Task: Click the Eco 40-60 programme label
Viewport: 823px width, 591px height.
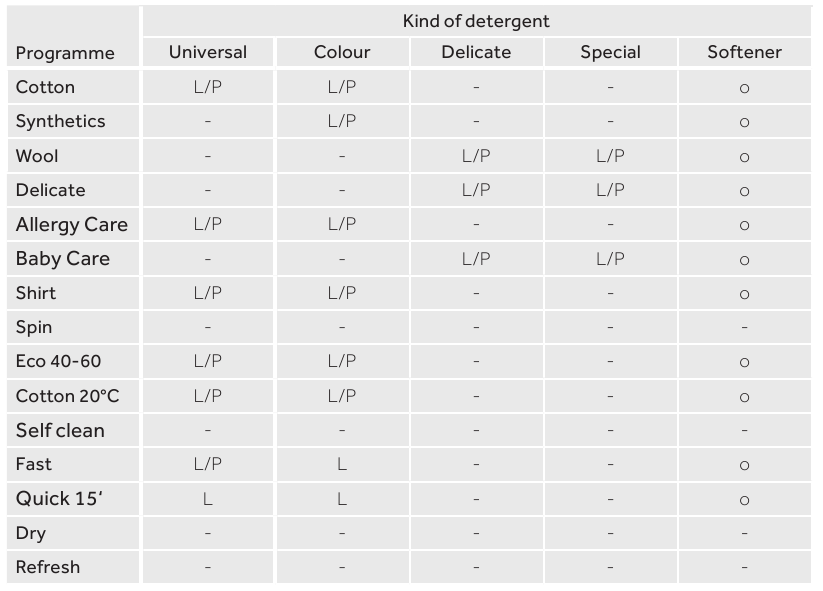Action: point(58,361)
